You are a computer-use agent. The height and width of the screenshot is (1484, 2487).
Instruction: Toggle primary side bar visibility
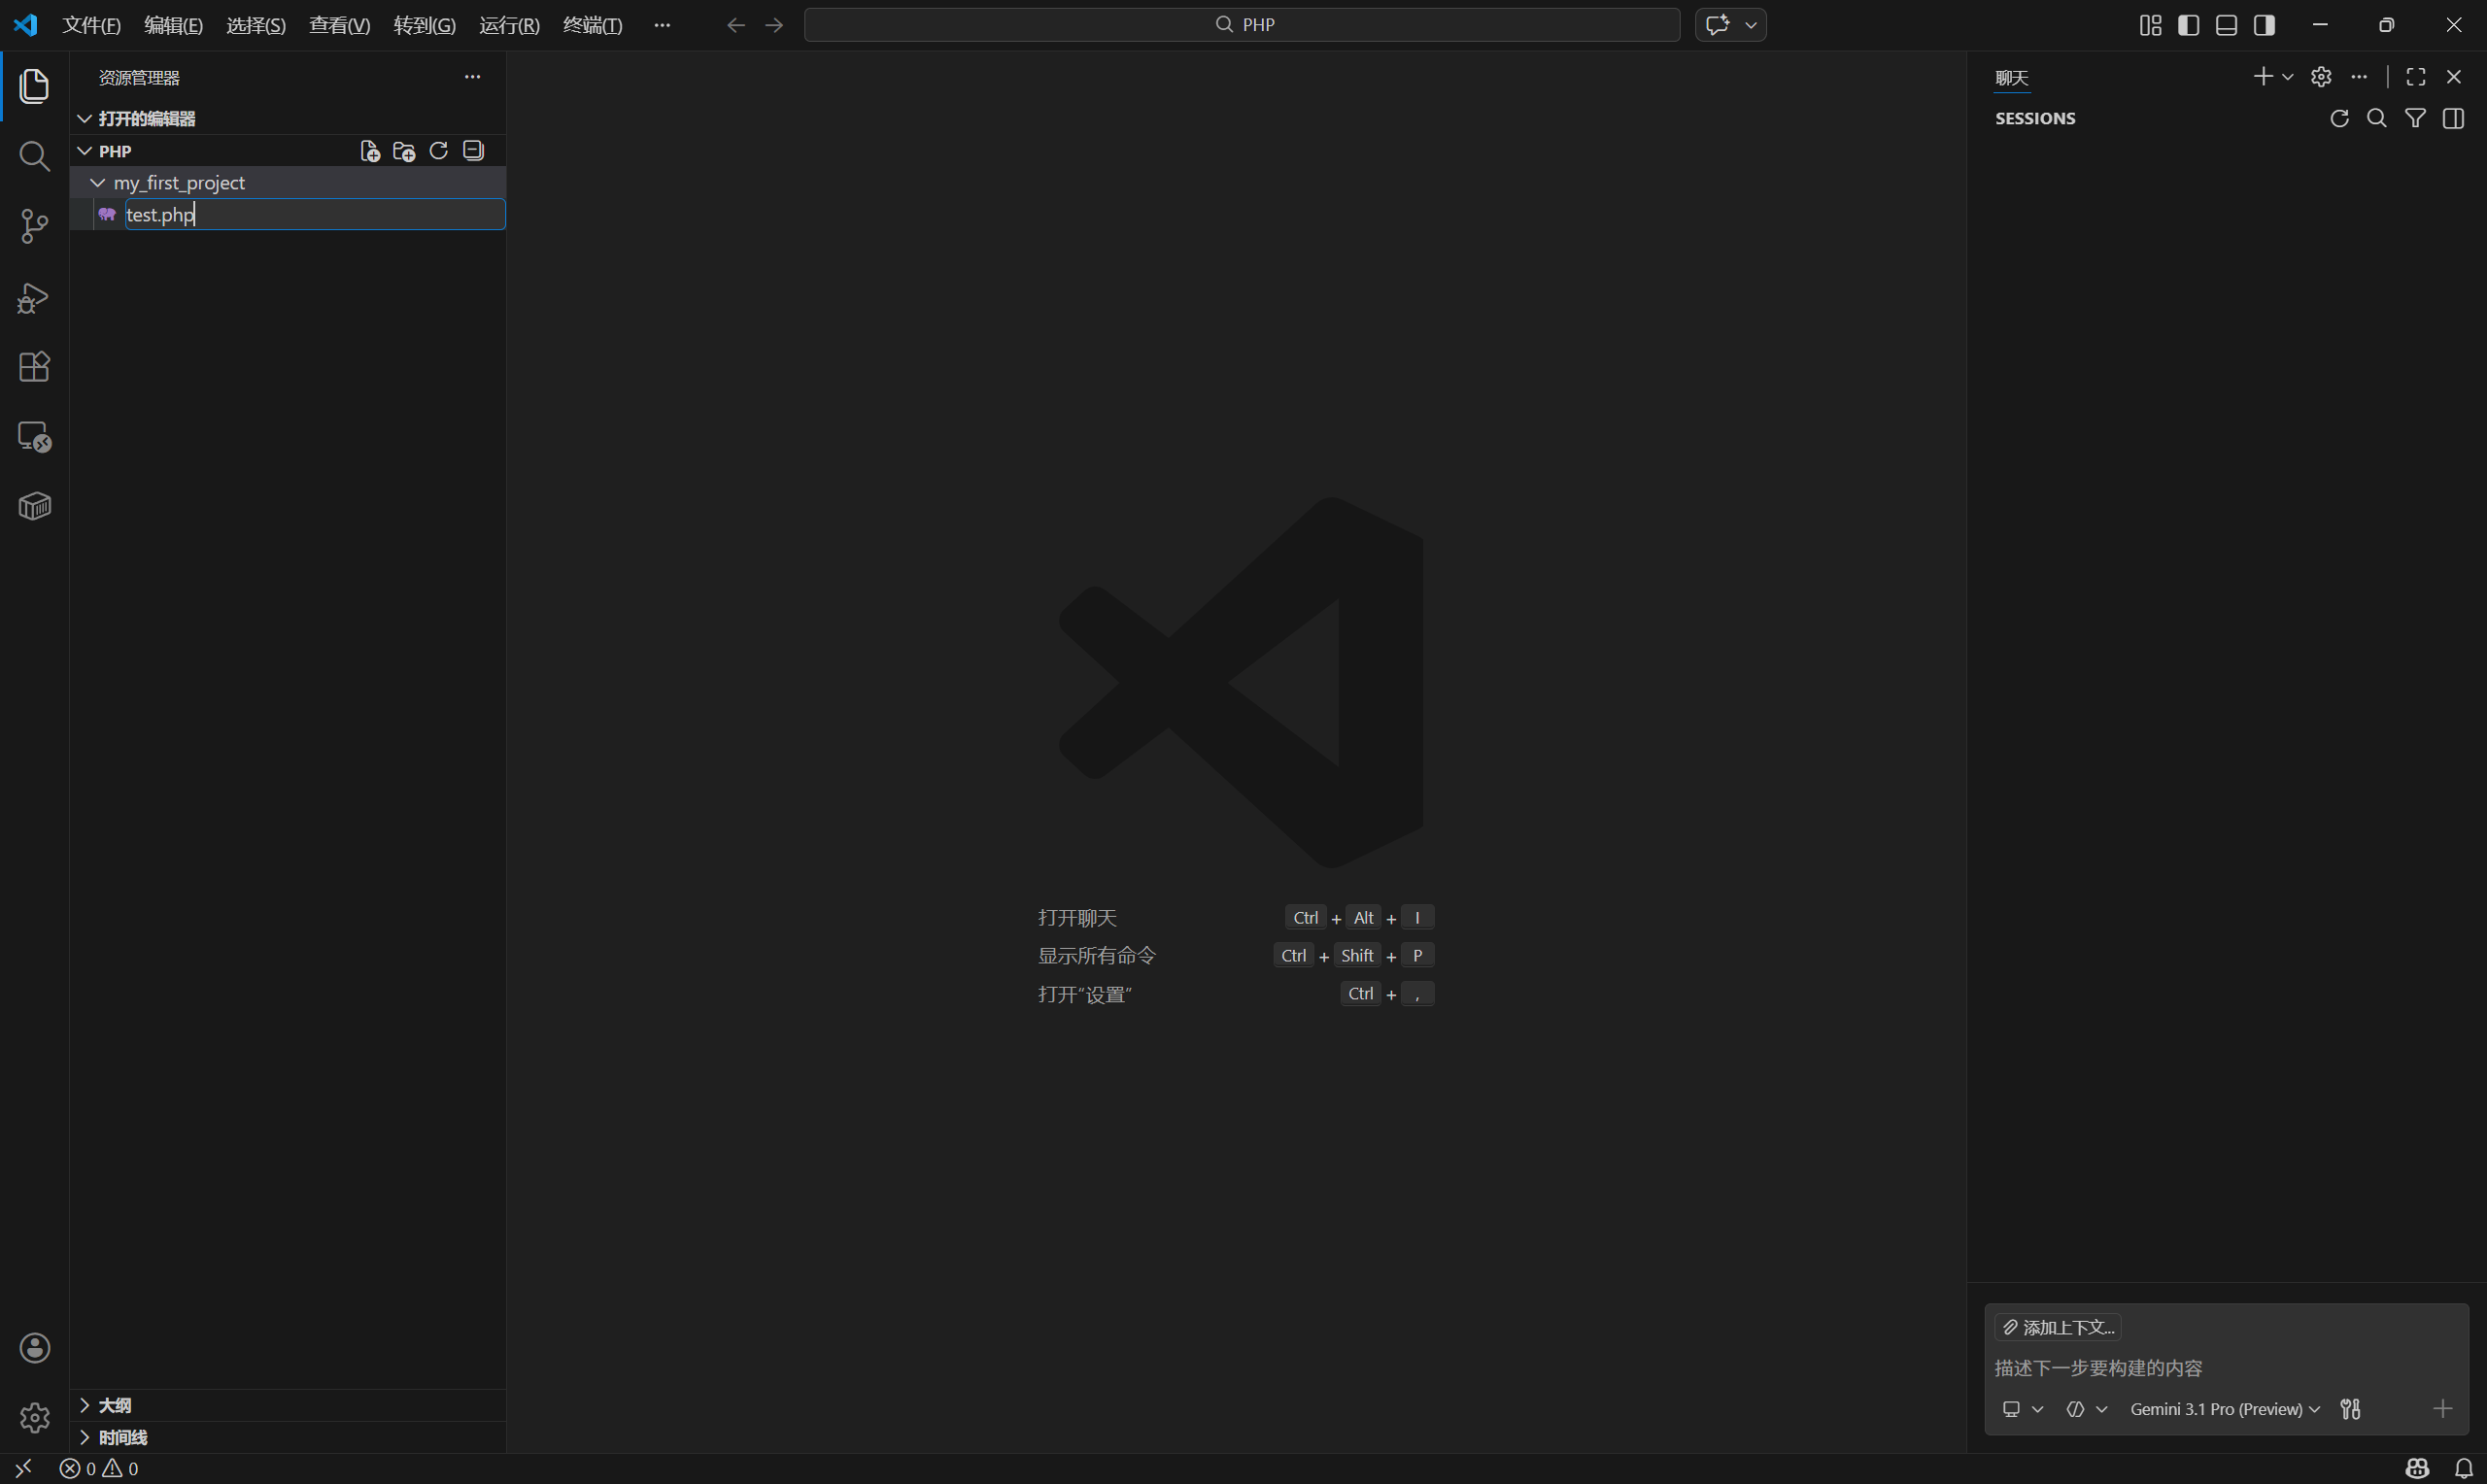2188,25
